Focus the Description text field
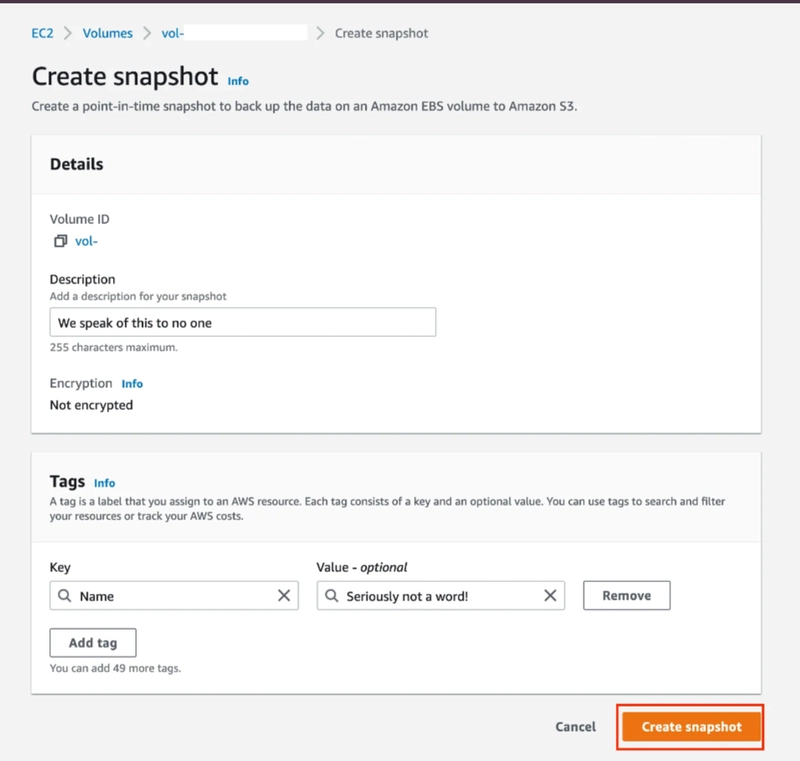Image resolution: width=800 pixels, height=761 pixels. [242, 323]
